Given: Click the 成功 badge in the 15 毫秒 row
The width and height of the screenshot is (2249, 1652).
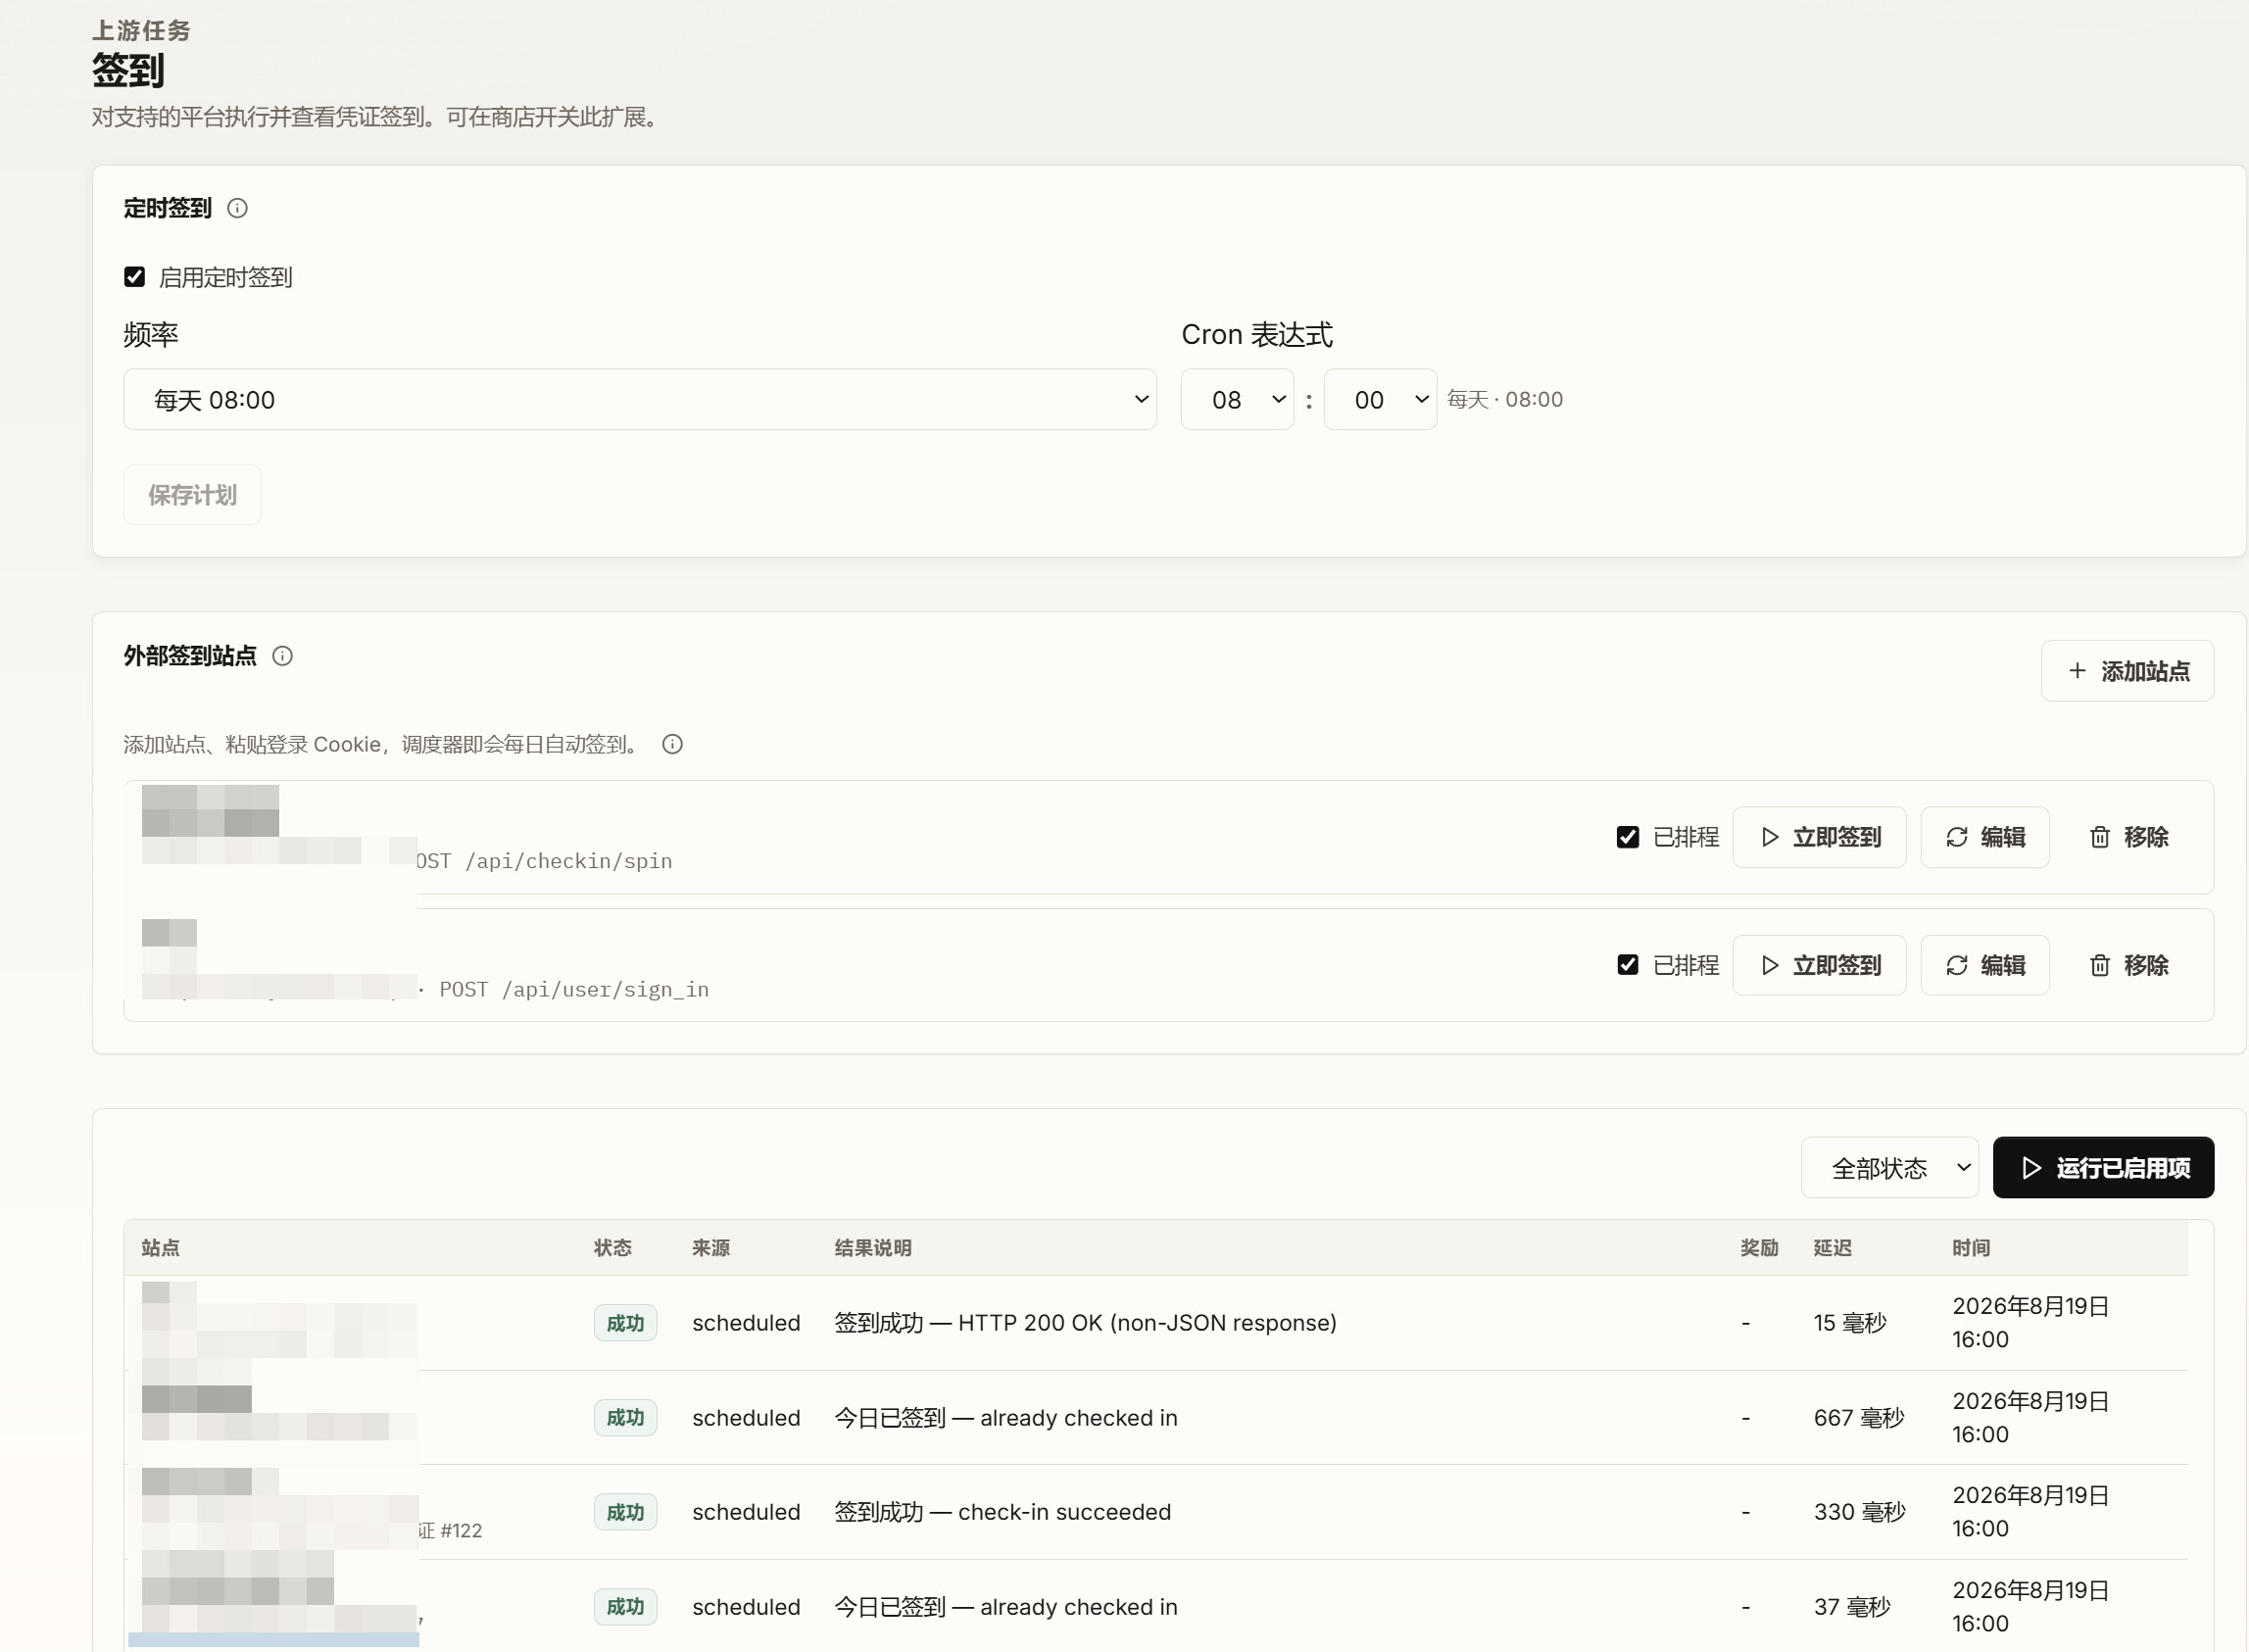Looking at the screenshot, I should [x=626, y=1323].
